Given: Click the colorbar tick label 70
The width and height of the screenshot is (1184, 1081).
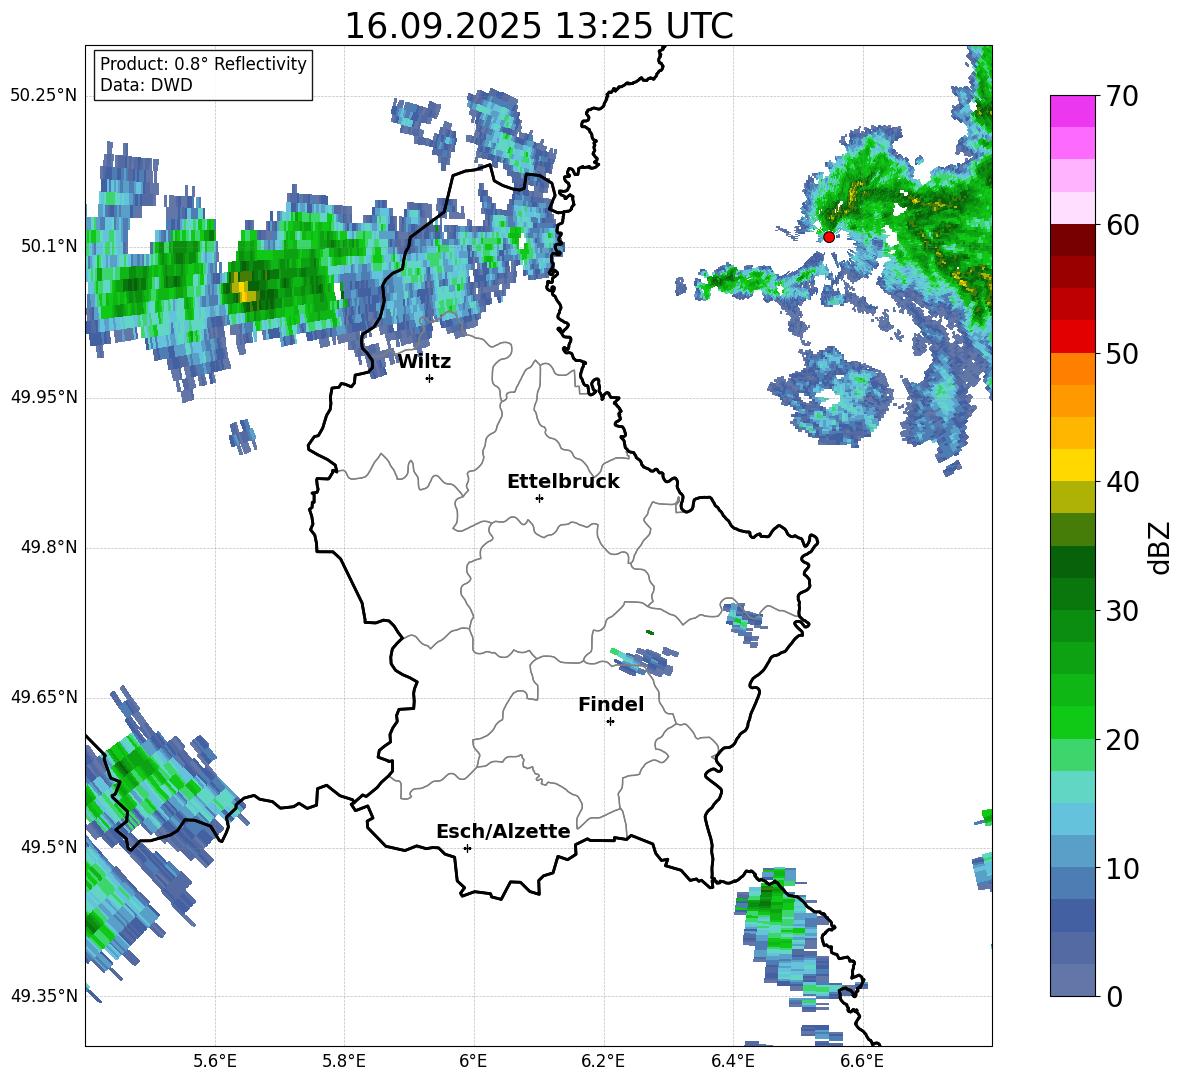Looking at the screenshot, I should (x=1122, y=97).
